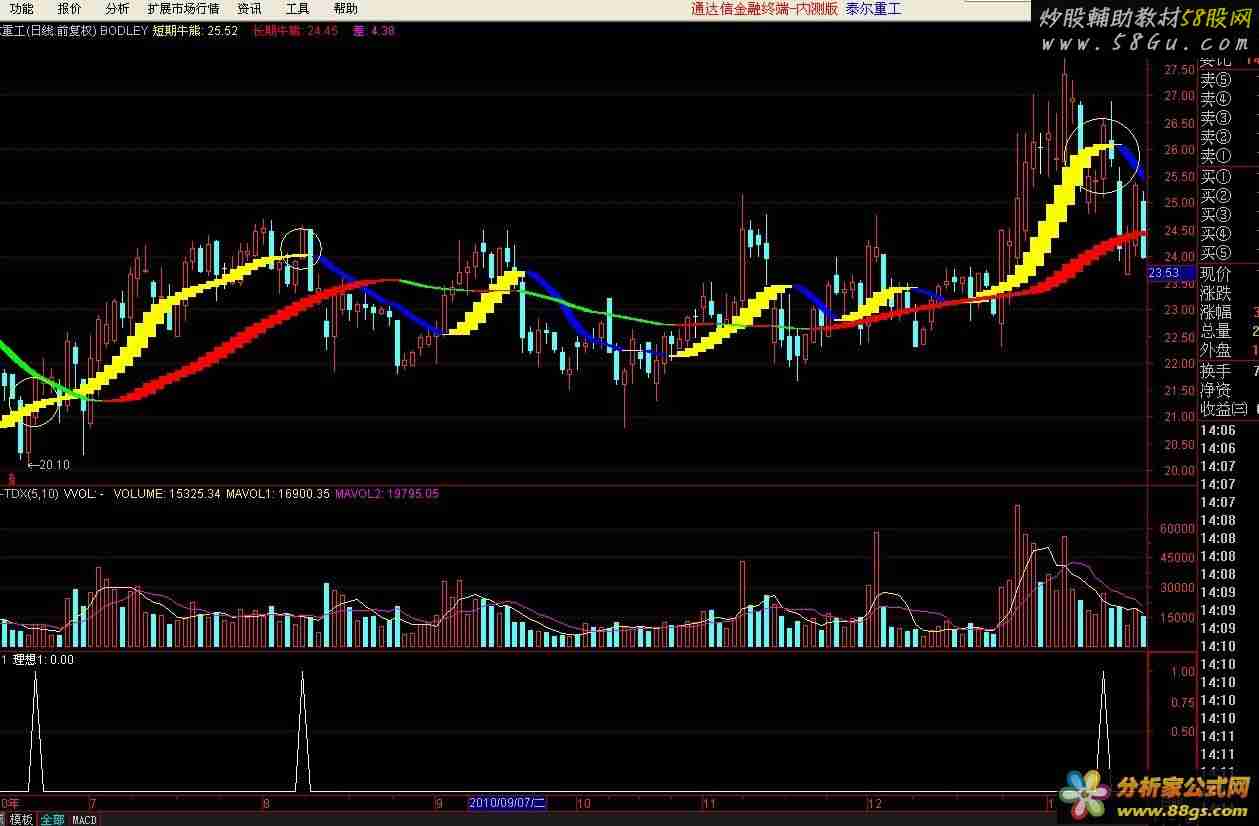Open the 分析 menu
Image resolution: width=1259 pixels, height=826 pixels.
pyautogui.click(x=117, y=9)
